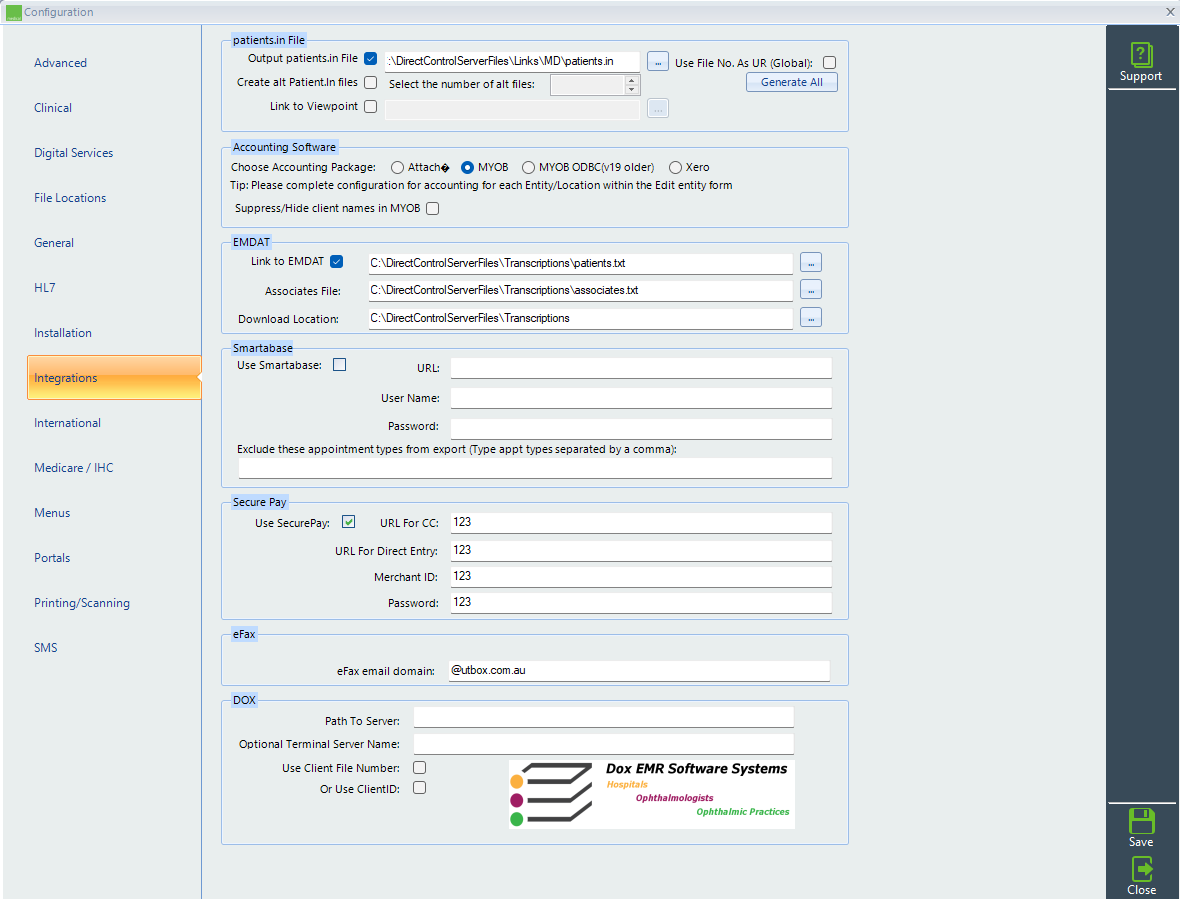Click the Smartabase URL field
The image size is (1180, 899).
(x=641, y=368)
